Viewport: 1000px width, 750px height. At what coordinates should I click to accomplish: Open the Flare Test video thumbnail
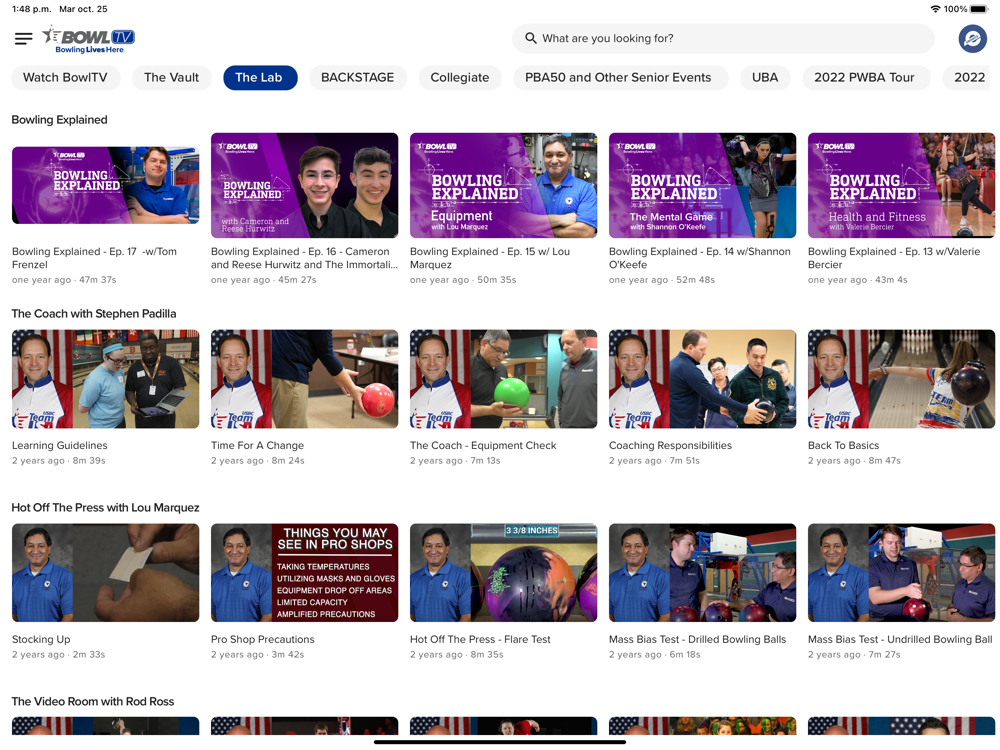503,573
